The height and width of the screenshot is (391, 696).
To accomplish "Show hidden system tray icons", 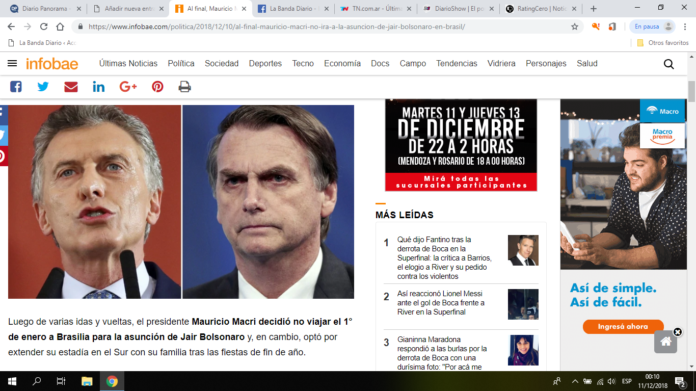I will click(x=575, y=381).
